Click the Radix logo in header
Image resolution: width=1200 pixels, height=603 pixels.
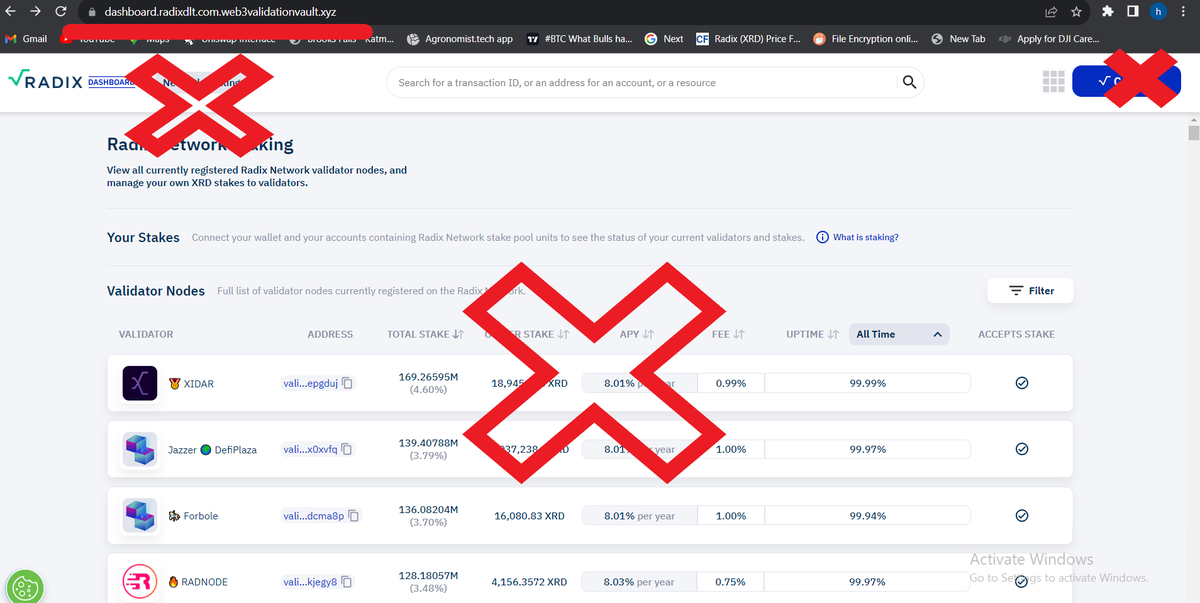click(44, 81)
